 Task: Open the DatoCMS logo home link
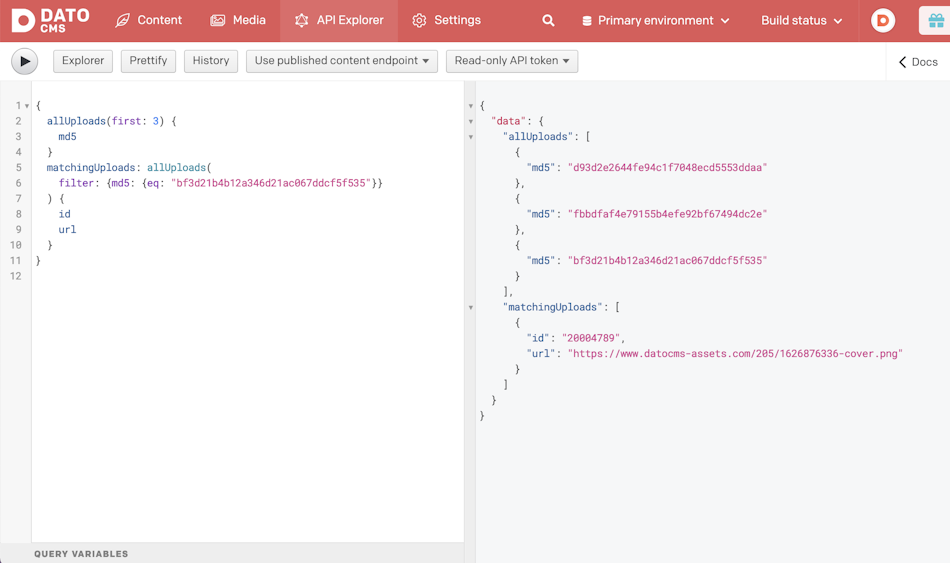click(x=50, y=21)
